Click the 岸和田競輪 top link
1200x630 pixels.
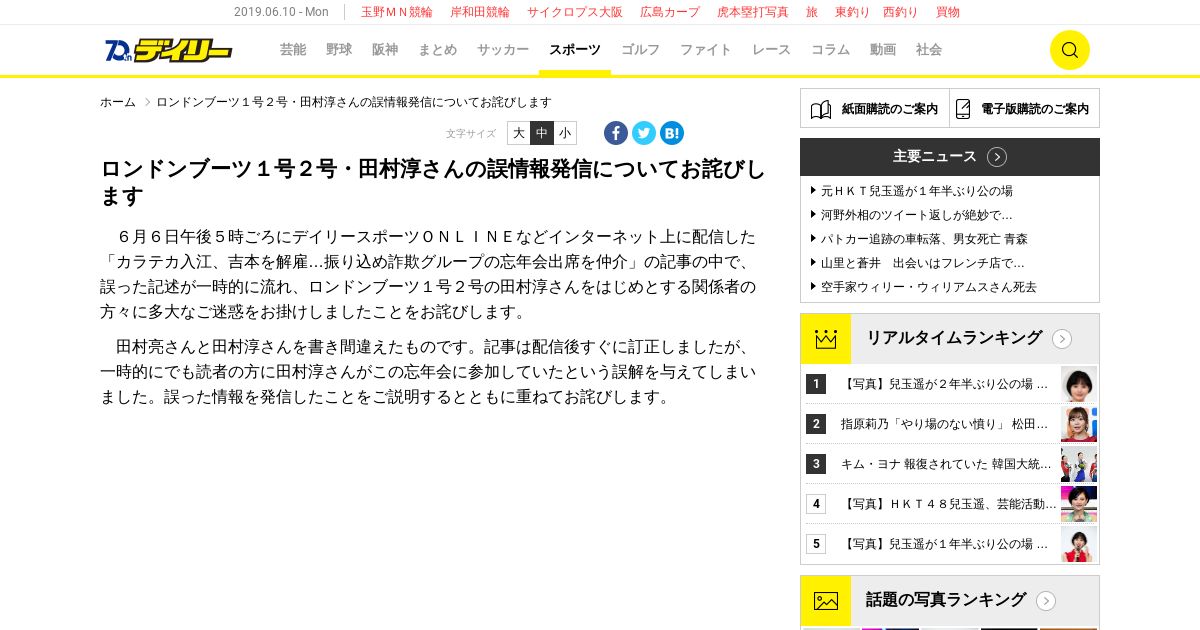click(480, 12)
